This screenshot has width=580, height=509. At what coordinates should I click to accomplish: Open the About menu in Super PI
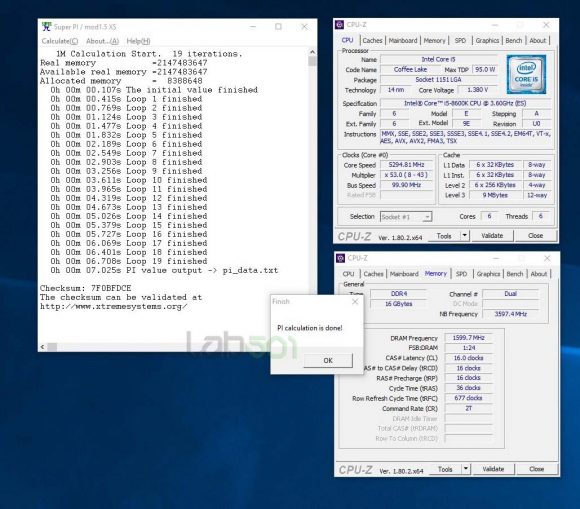point(102,41)
